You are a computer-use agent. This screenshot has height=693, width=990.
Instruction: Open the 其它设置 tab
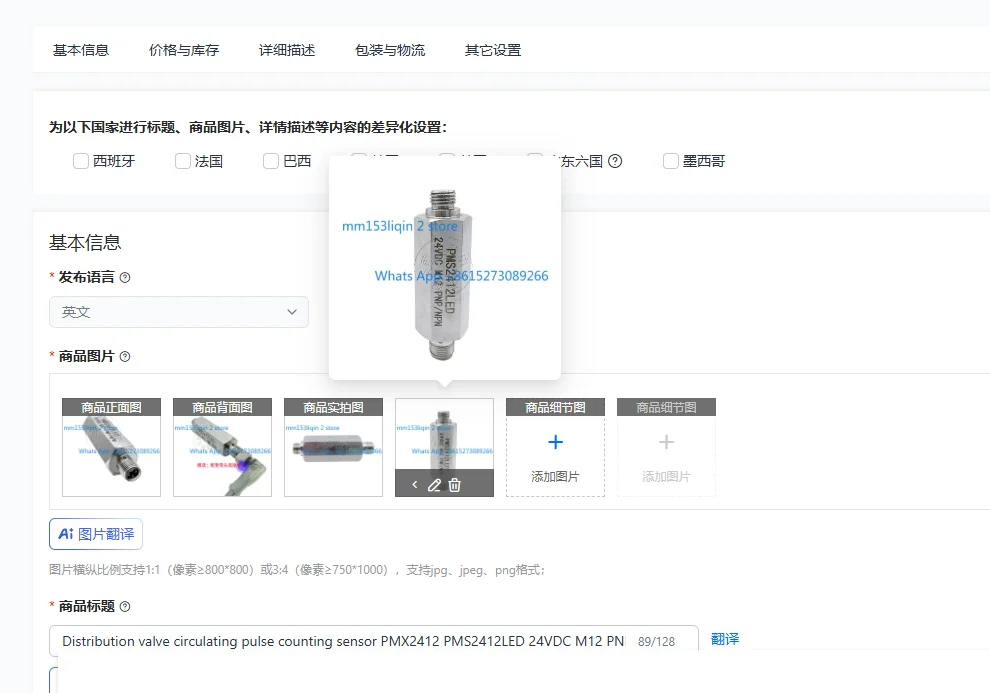coord(492,50)
